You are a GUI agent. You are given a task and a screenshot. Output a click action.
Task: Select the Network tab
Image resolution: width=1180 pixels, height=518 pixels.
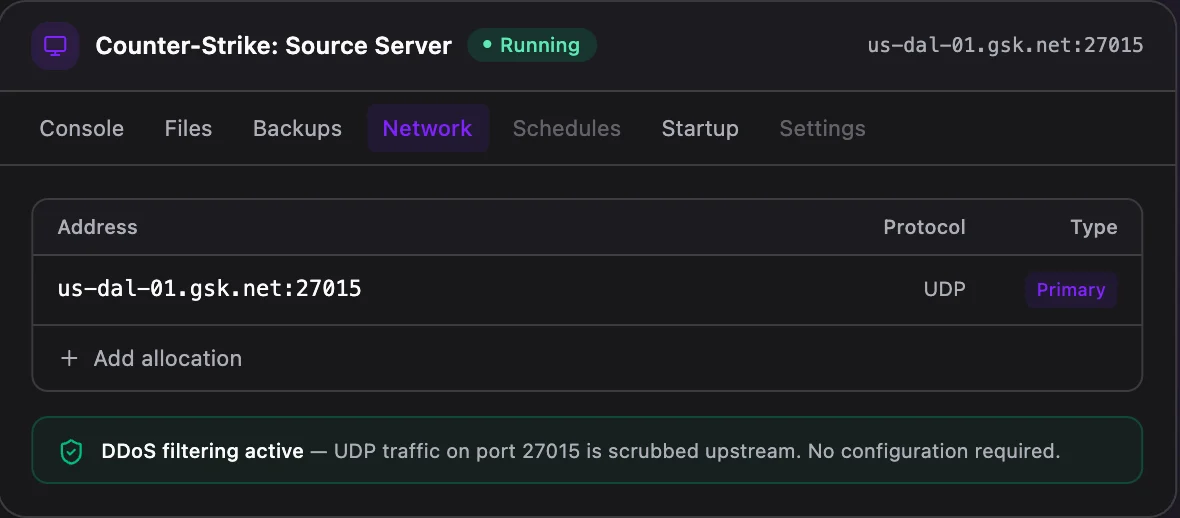427,129
